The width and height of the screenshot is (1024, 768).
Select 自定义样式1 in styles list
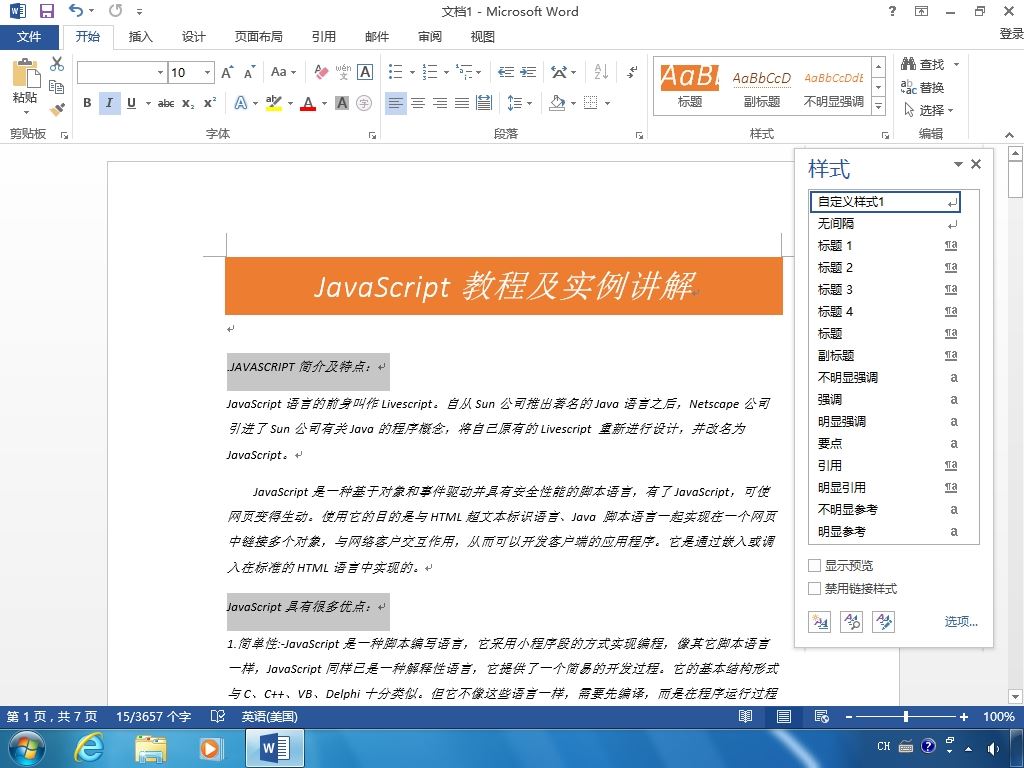(x=886, y=202)
